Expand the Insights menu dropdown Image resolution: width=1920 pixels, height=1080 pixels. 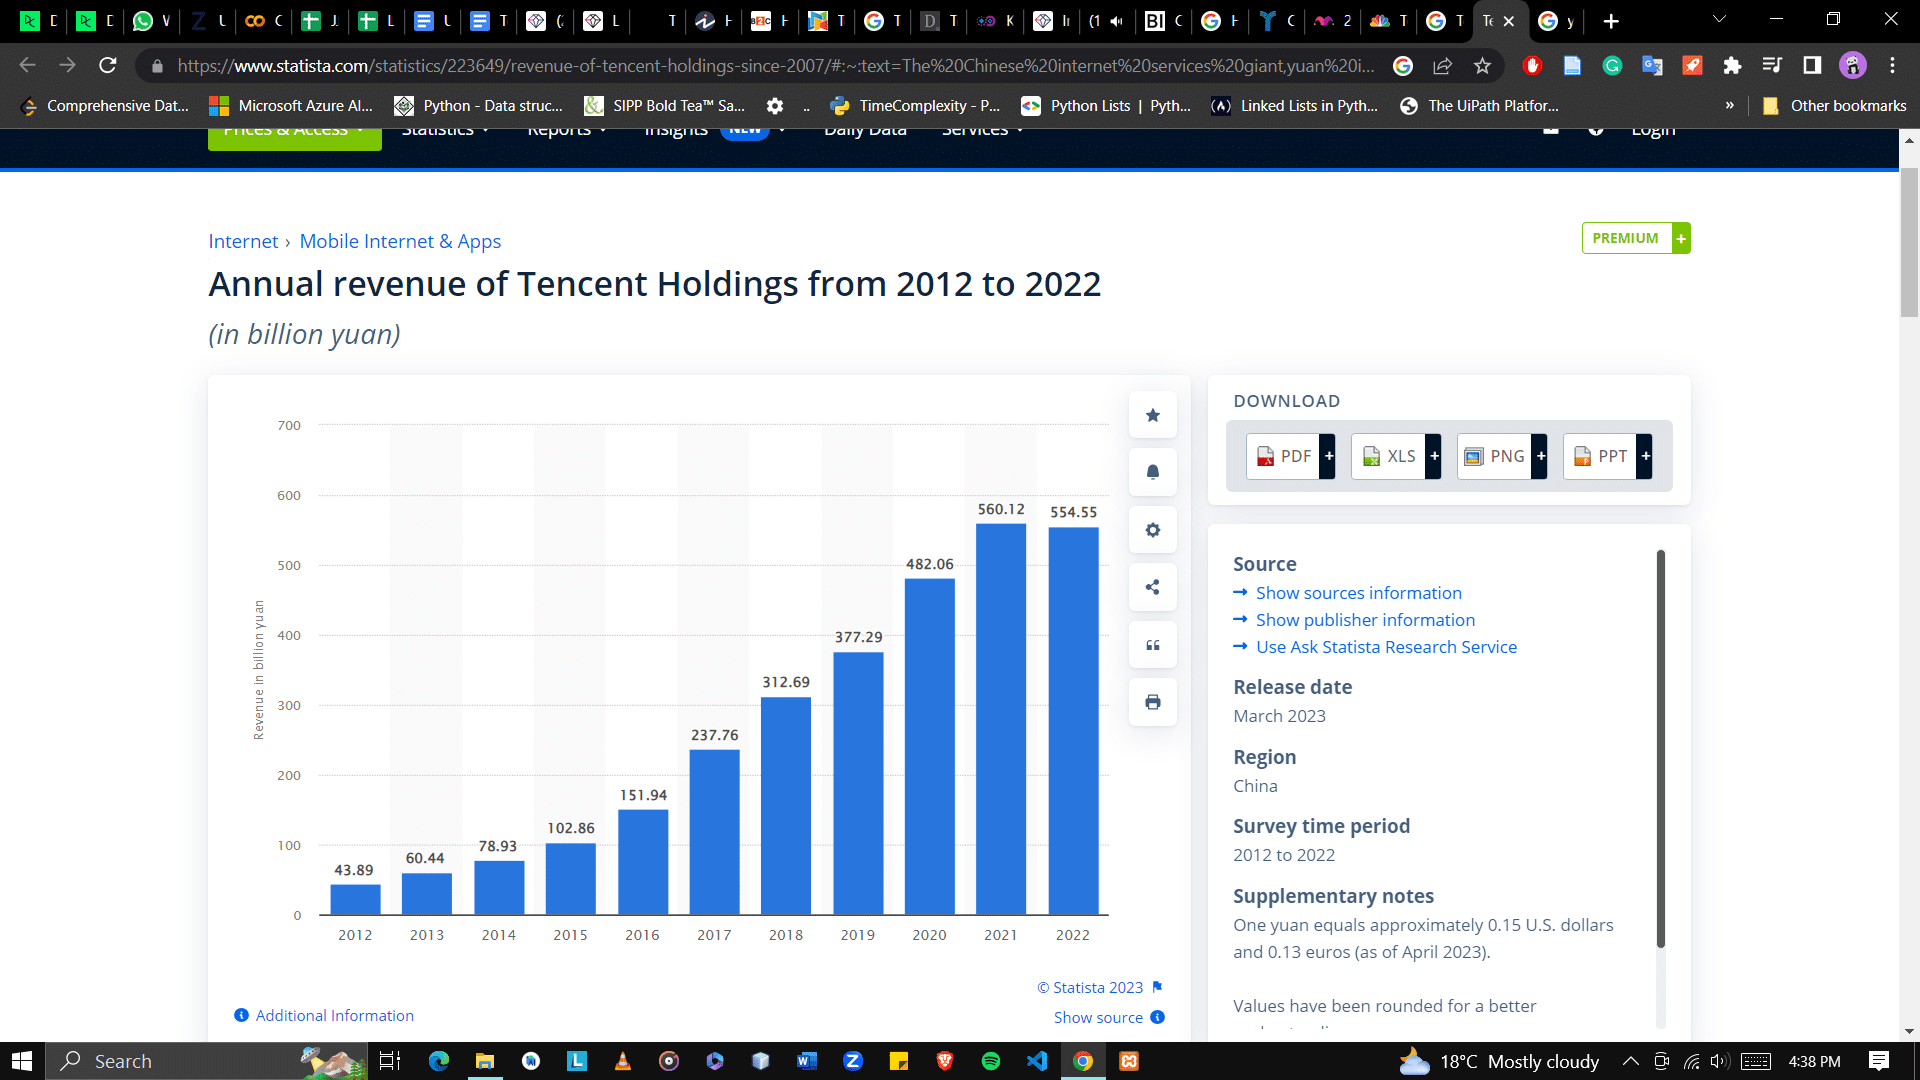[x=714, y=131]
